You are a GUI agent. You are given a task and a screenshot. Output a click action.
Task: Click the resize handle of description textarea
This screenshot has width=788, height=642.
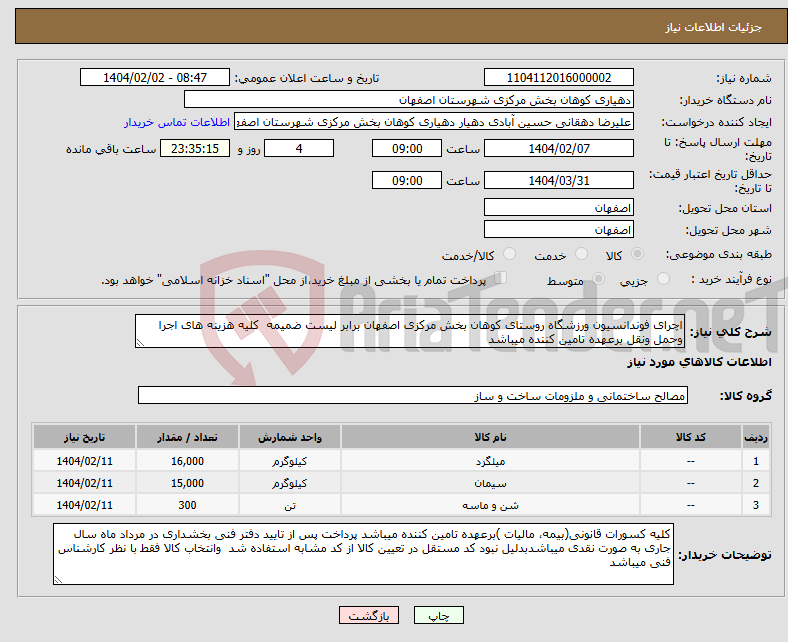[140, 343]
